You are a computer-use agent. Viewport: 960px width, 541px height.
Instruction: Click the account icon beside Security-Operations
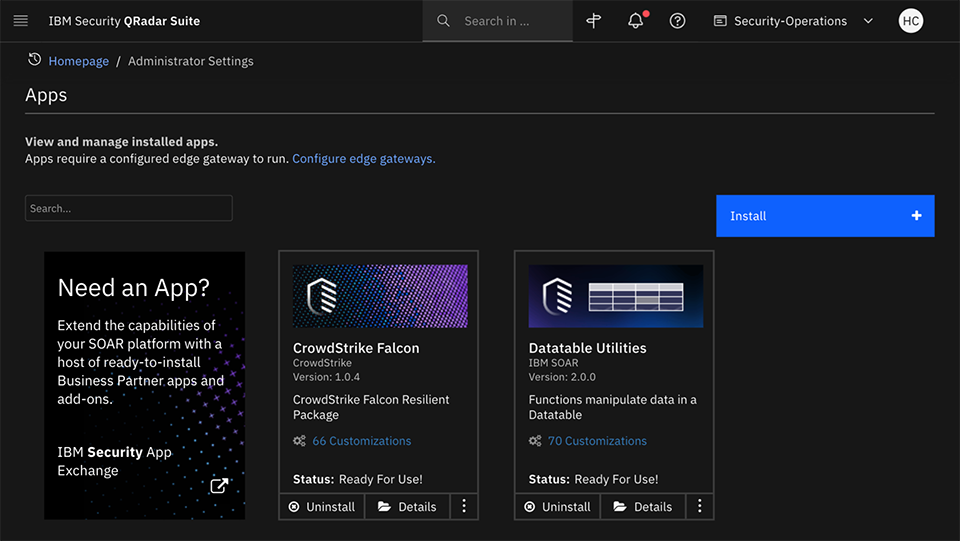pyautogui.click(x=720, y=21)
